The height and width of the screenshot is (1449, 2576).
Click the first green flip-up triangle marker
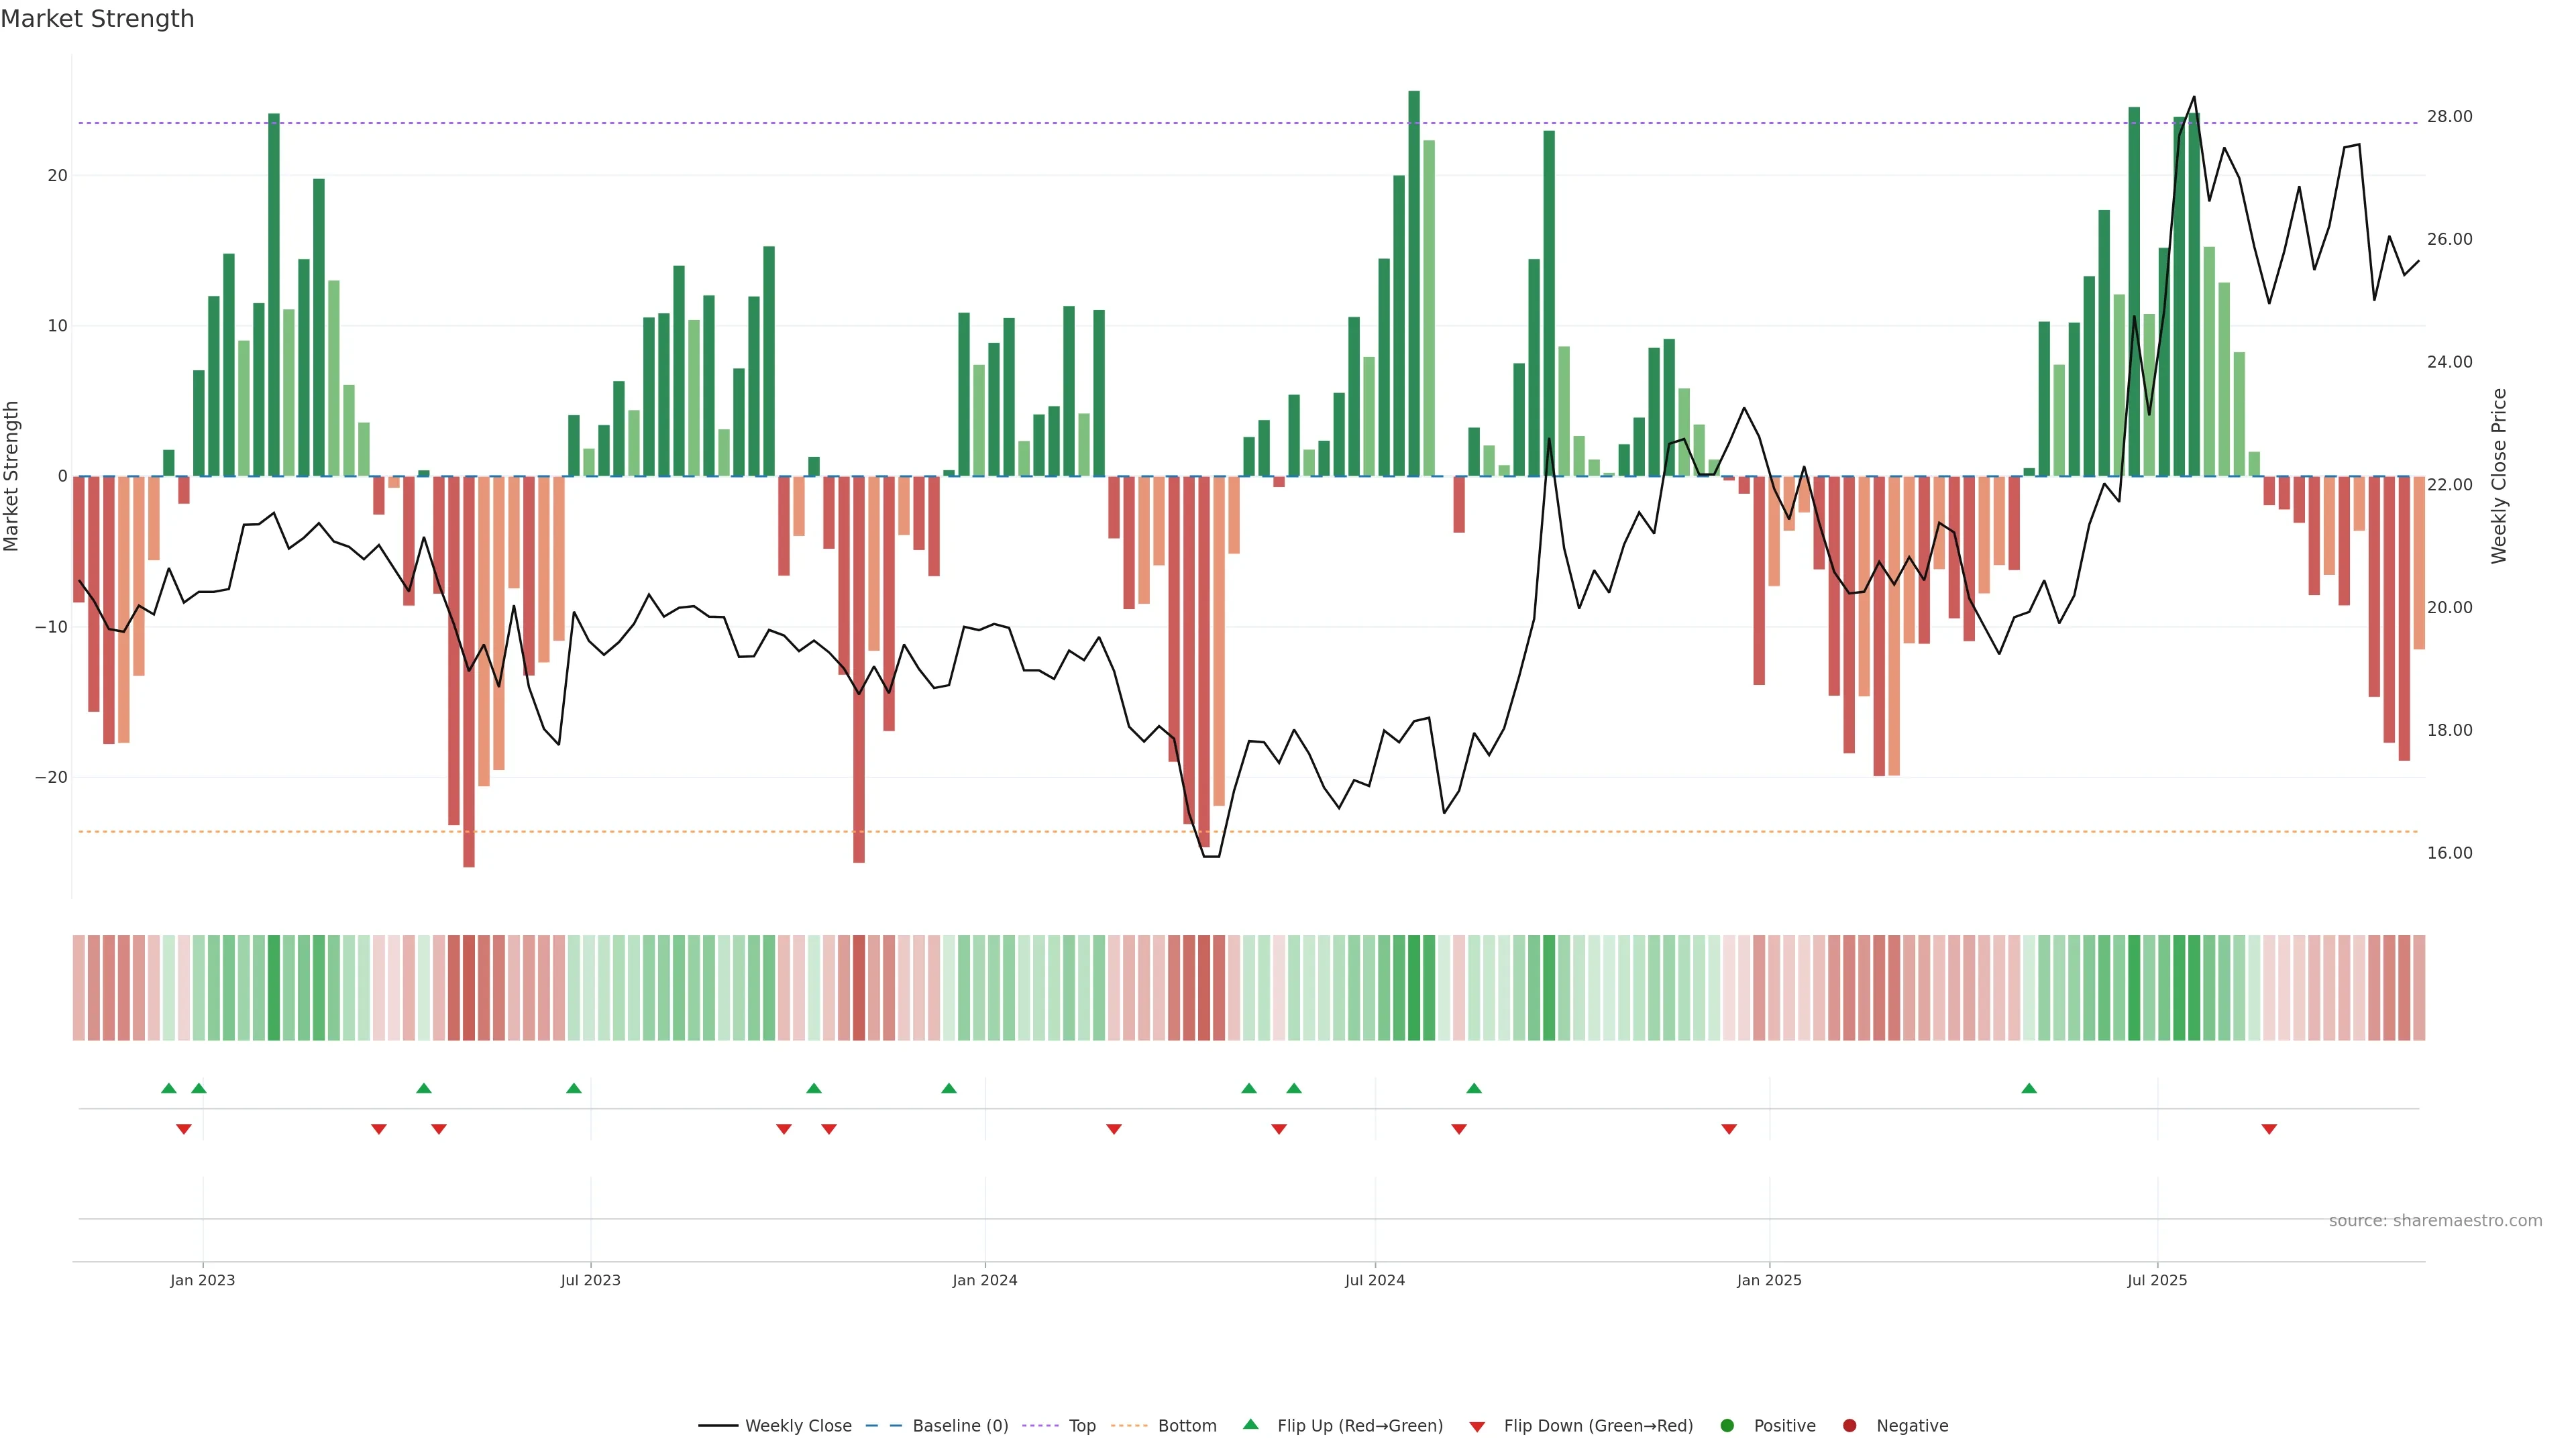[x=169, y=1088]
